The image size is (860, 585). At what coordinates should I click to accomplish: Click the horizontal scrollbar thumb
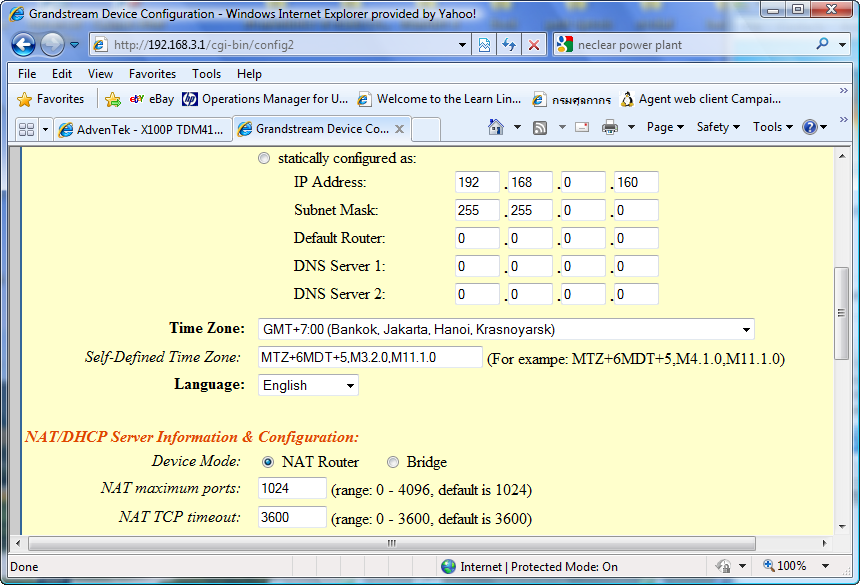392,543
